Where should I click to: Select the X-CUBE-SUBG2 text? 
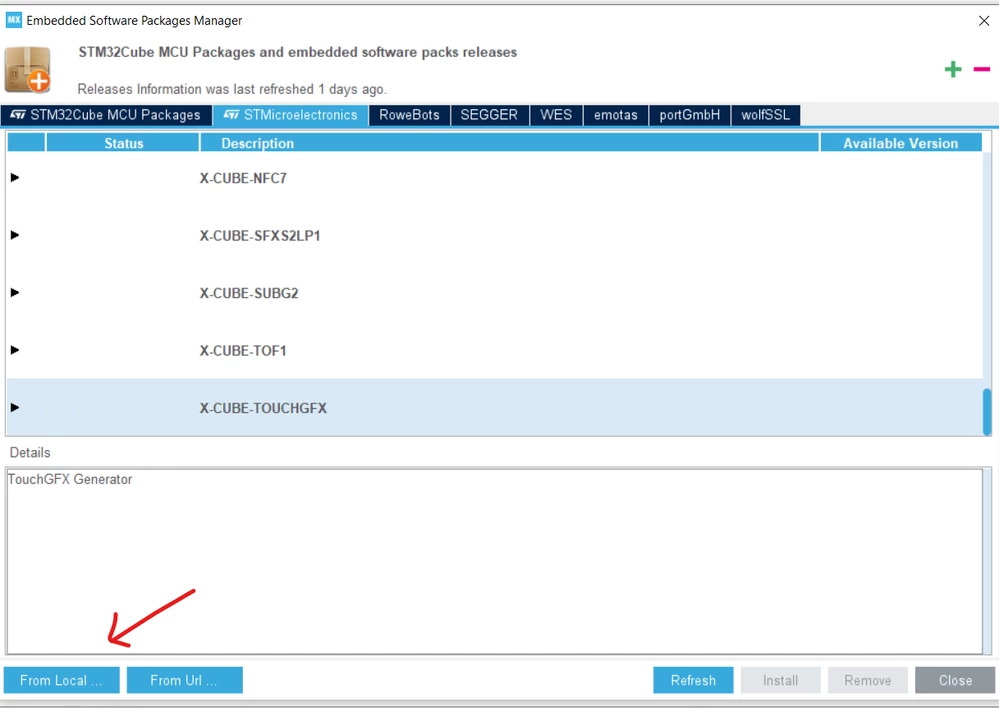(248, 293)
